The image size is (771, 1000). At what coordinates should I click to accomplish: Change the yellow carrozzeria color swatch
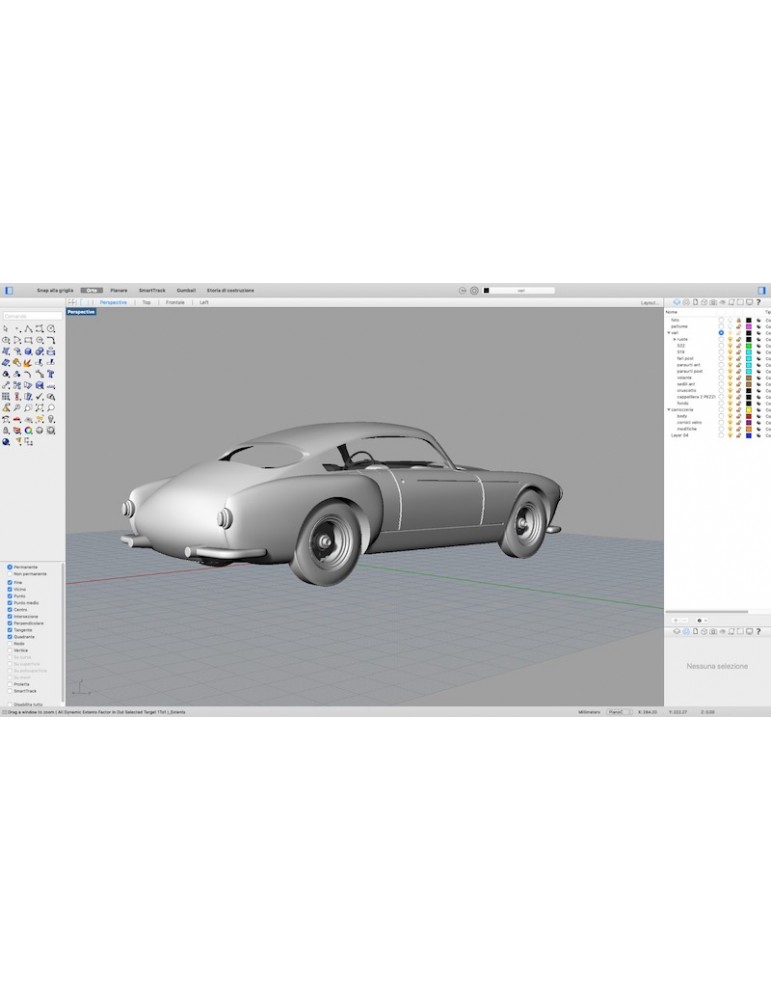tap(749, 409)
